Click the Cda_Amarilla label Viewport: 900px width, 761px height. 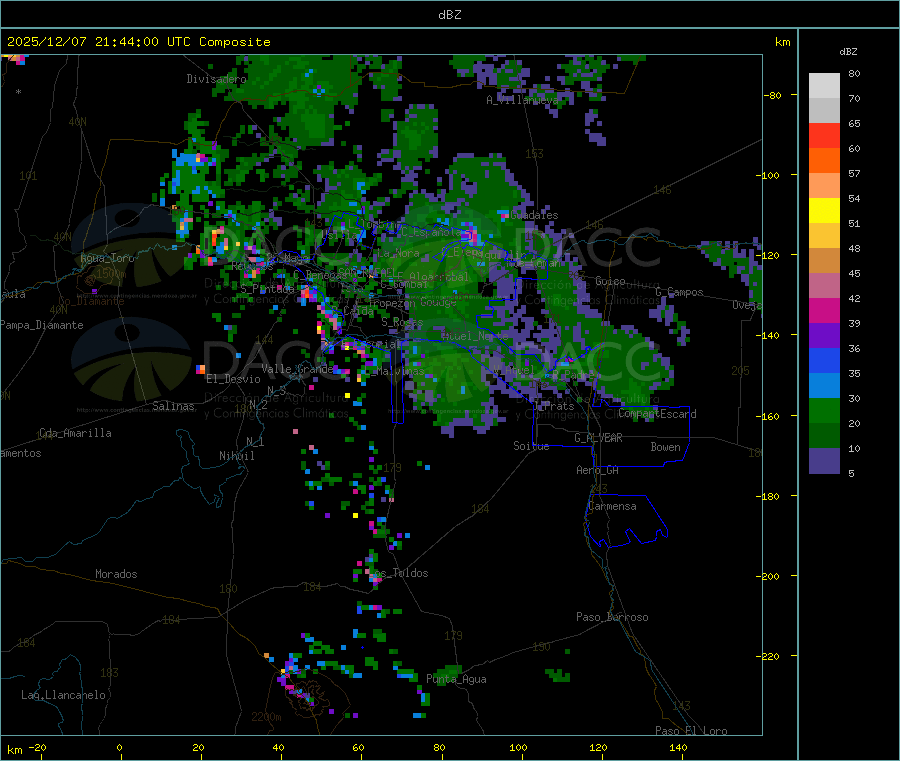click(75, 433)
